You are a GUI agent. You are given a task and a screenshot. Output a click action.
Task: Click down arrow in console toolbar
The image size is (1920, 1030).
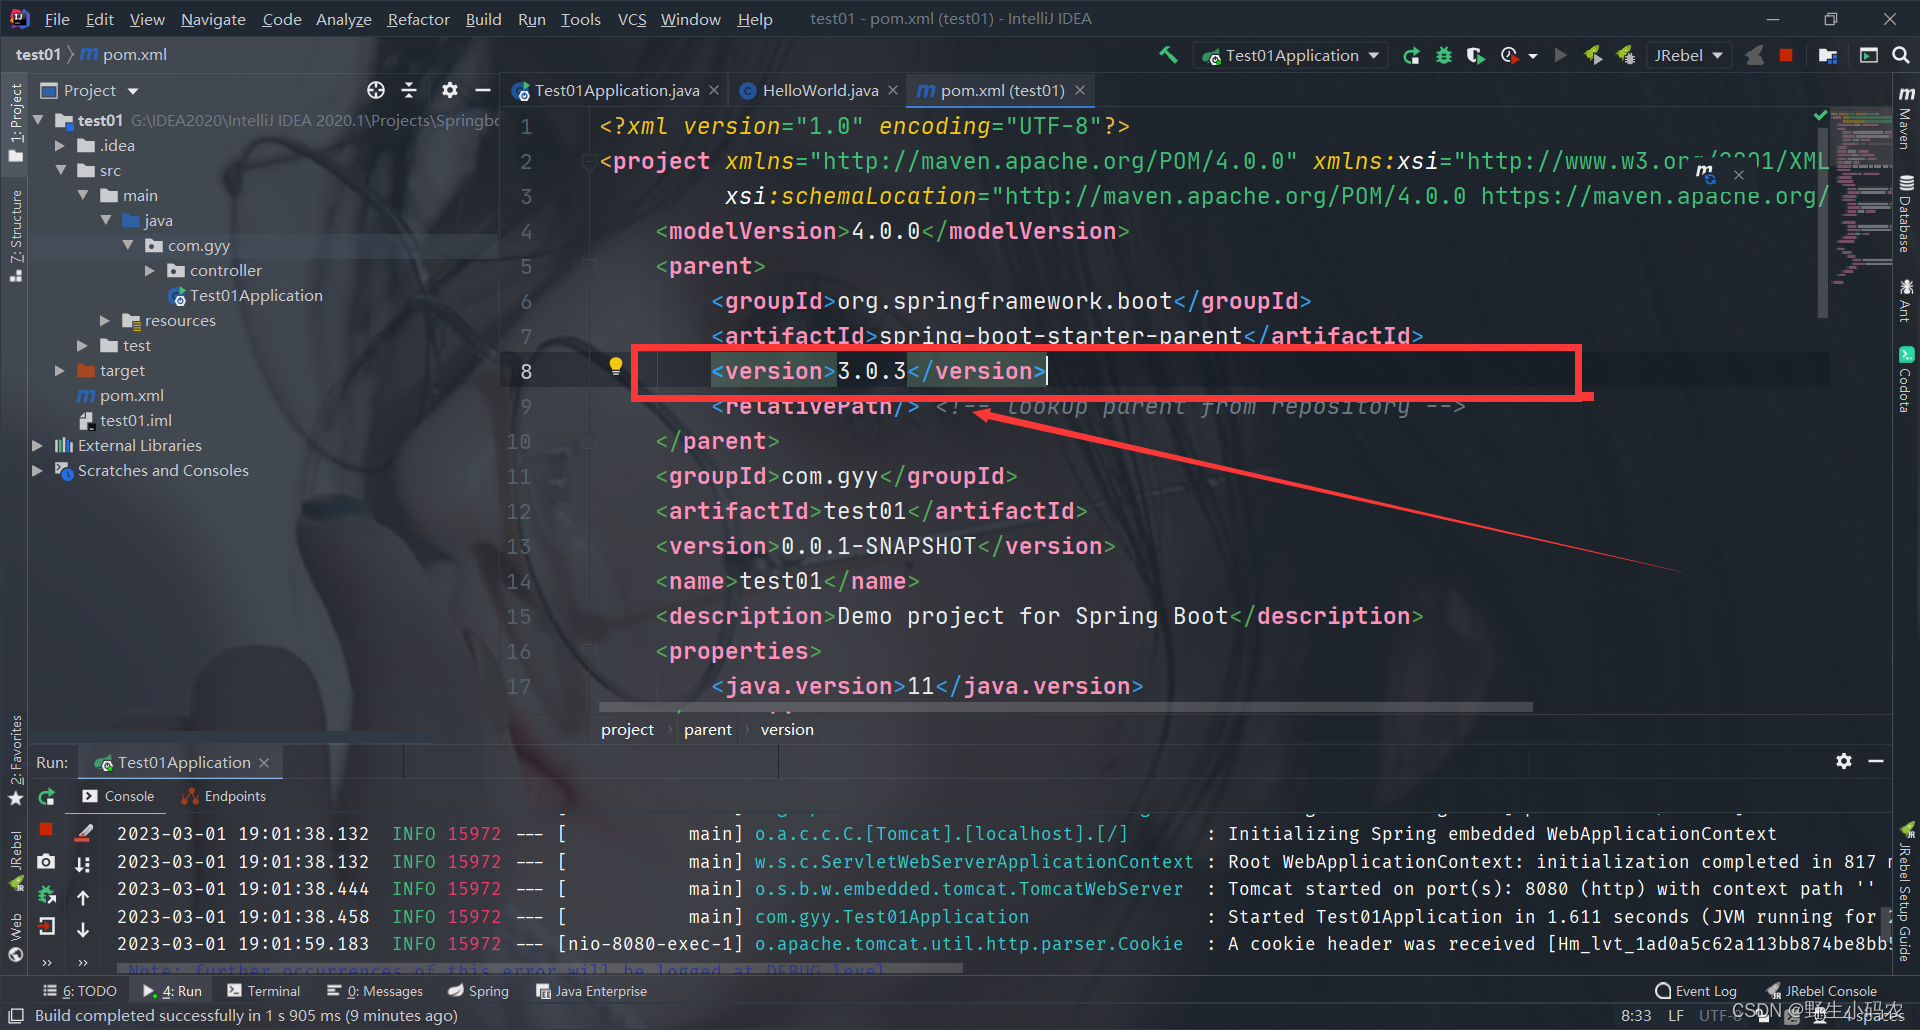coord(83,929)
